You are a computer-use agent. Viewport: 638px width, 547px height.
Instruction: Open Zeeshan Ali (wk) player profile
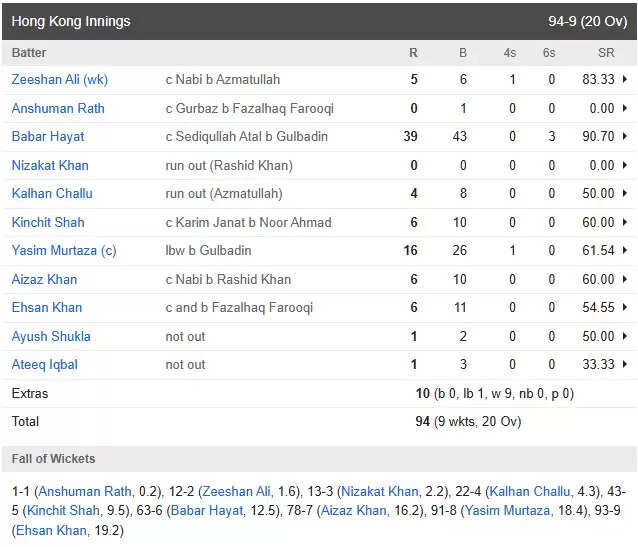[60, 79]
